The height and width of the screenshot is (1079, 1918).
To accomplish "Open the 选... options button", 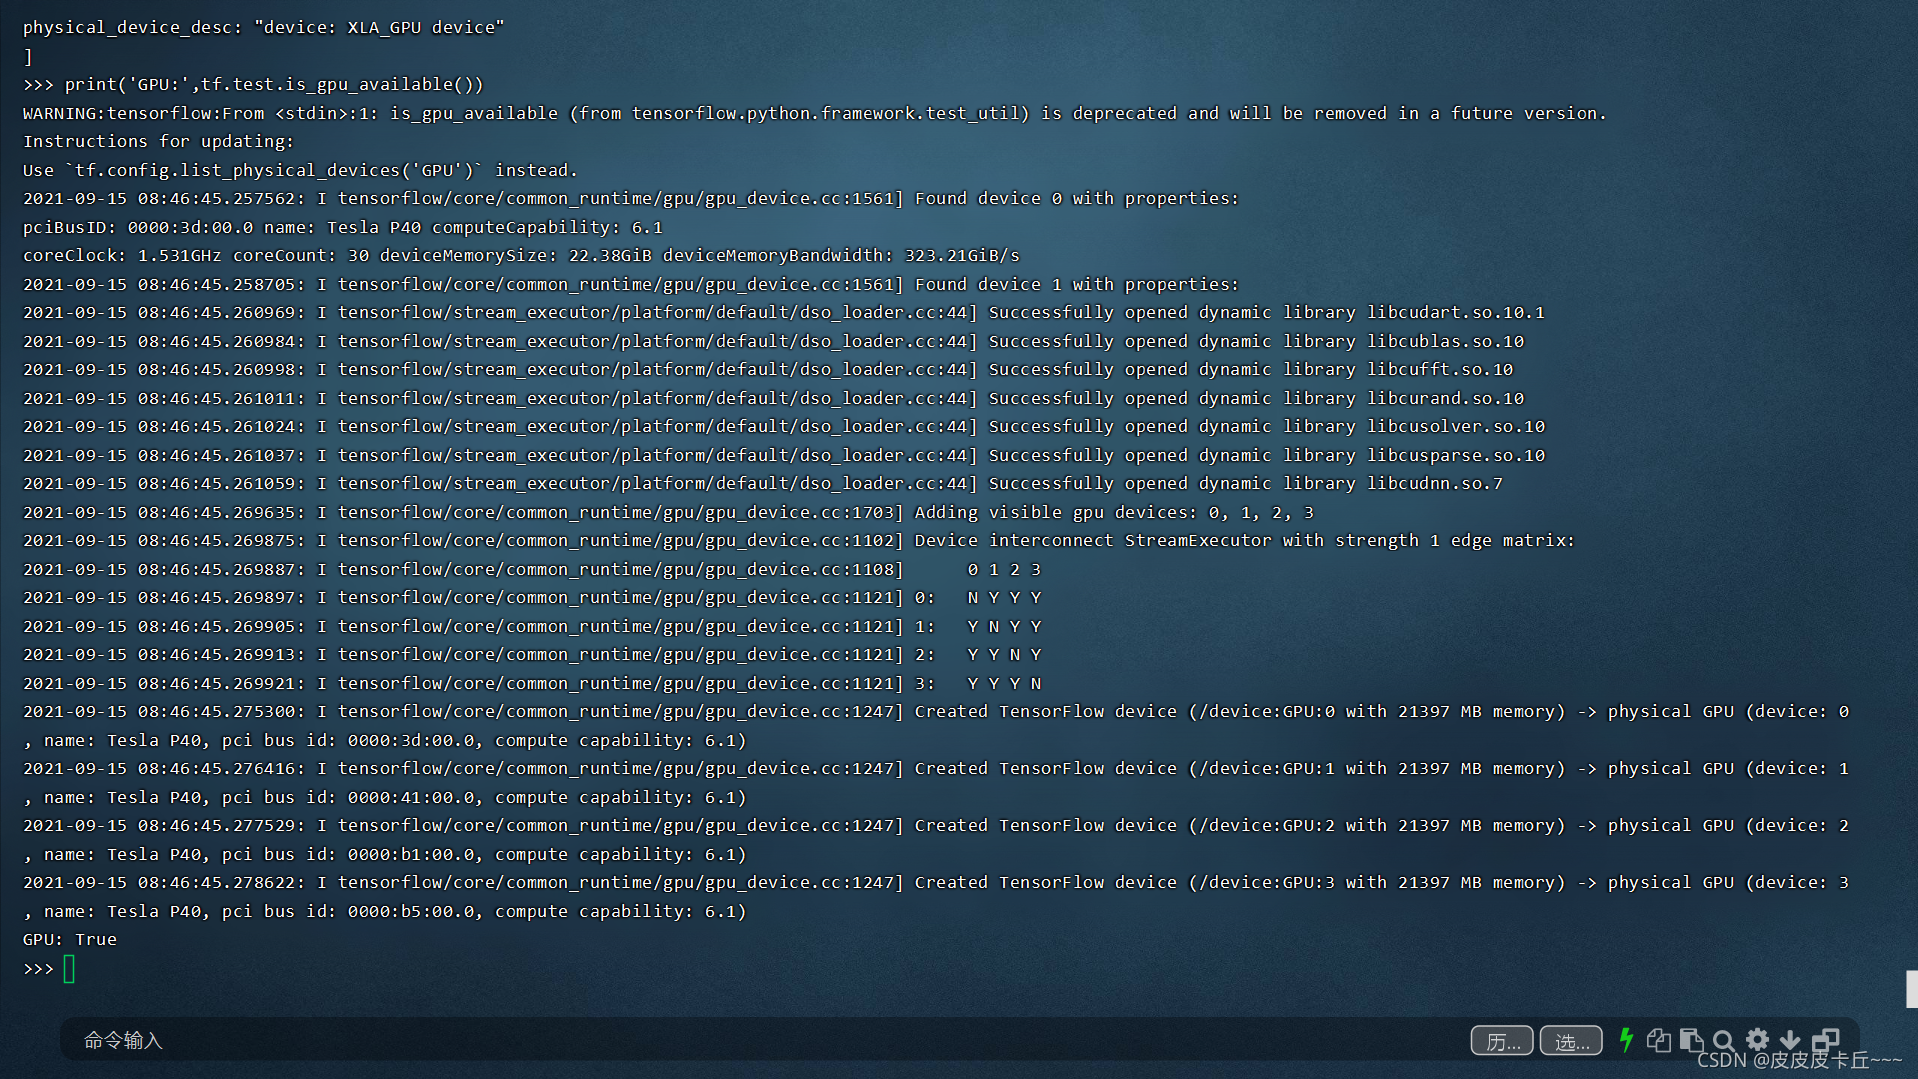I will [x=1571, y=1041].
